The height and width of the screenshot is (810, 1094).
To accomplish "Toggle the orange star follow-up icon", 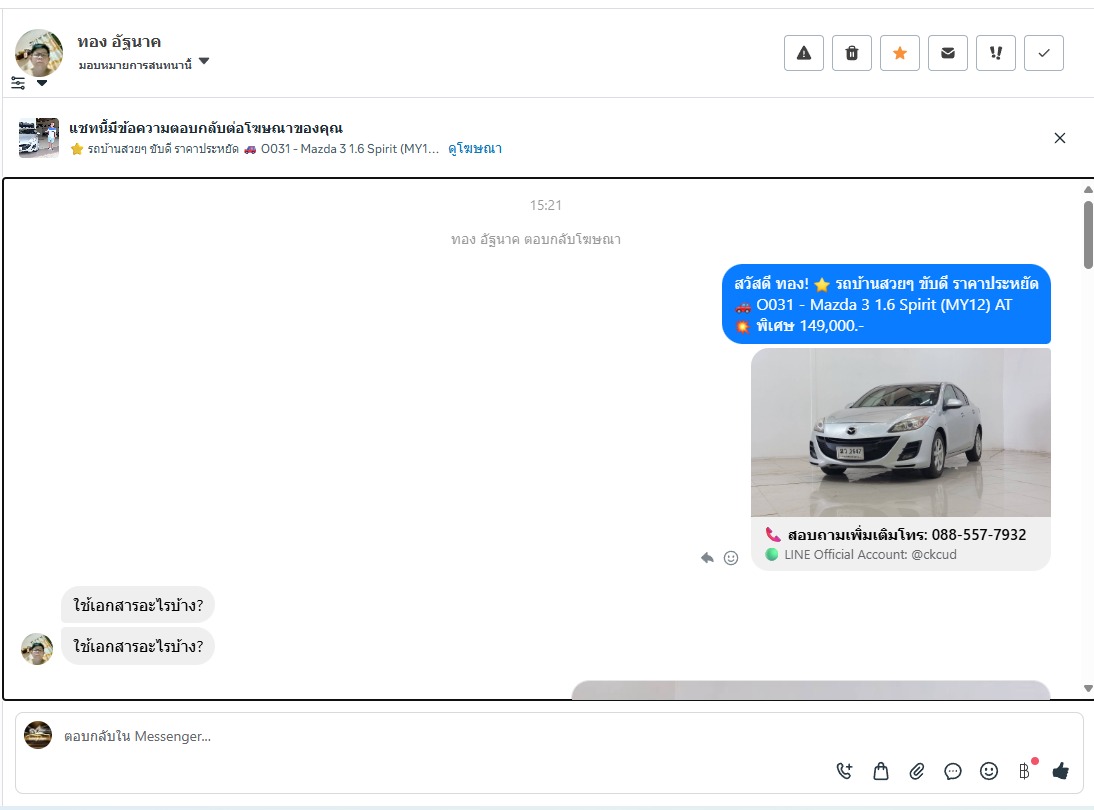I will tap(900, 53).
